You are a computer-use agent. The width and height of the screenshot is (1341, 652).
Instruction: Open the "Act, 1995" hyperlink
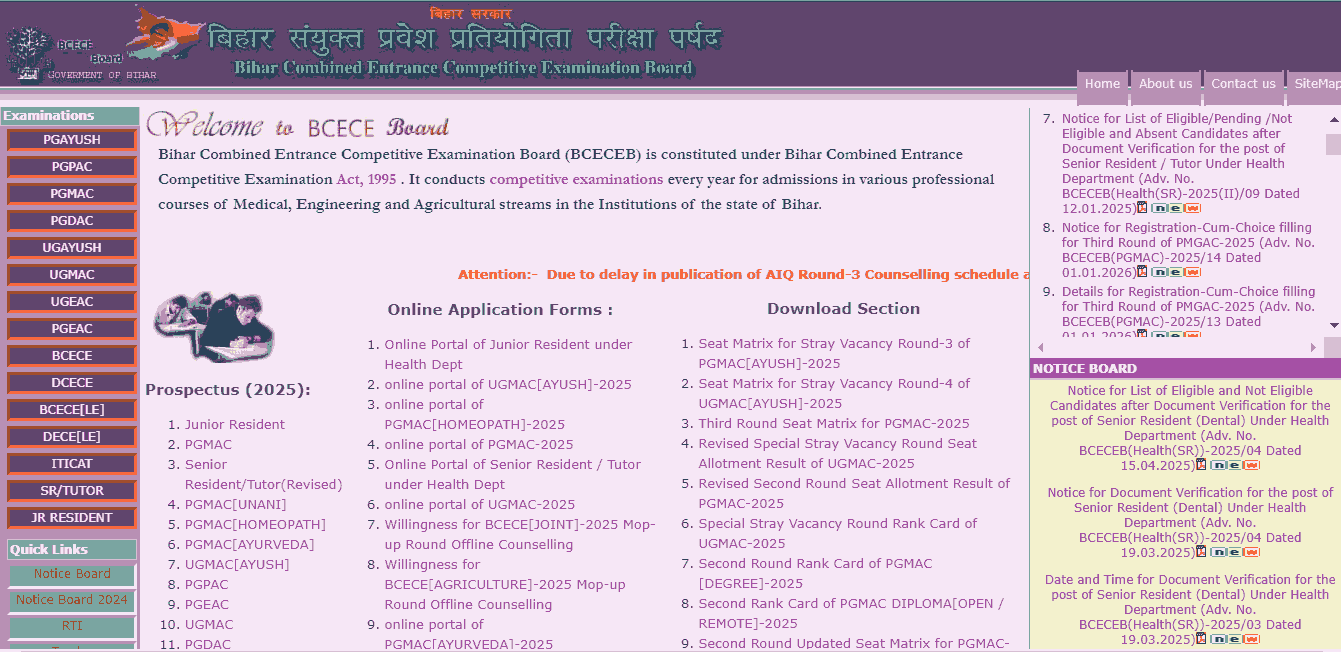coord(368,180)
